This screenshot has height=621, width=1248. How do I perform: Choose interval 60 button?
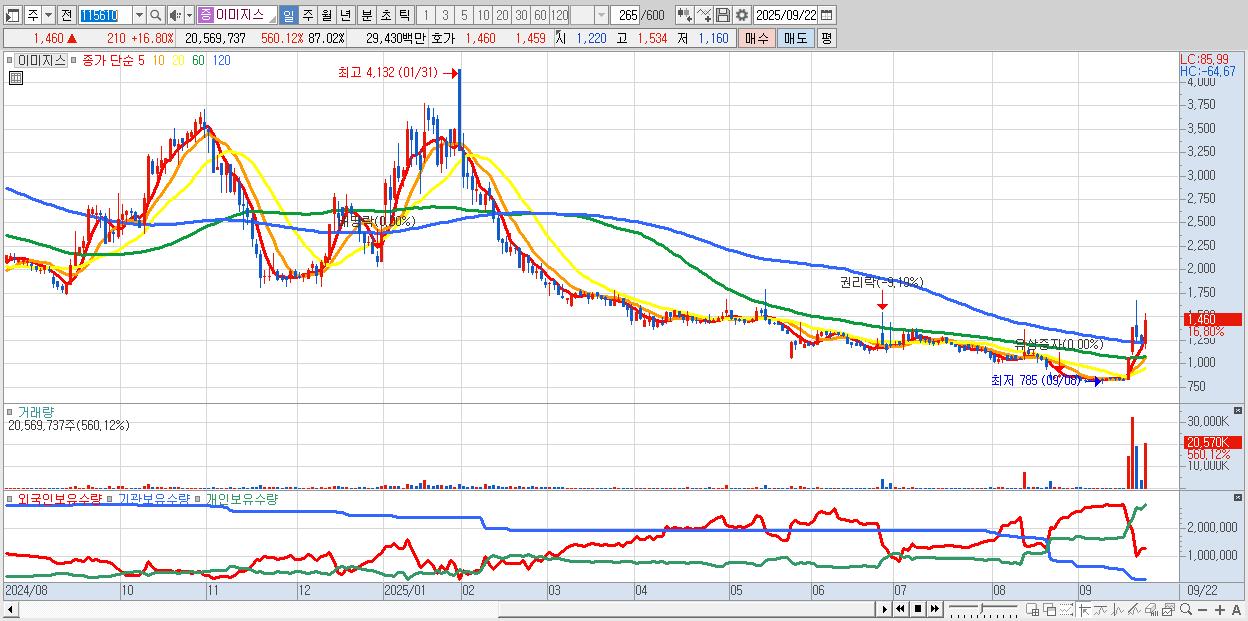[540, 15]
